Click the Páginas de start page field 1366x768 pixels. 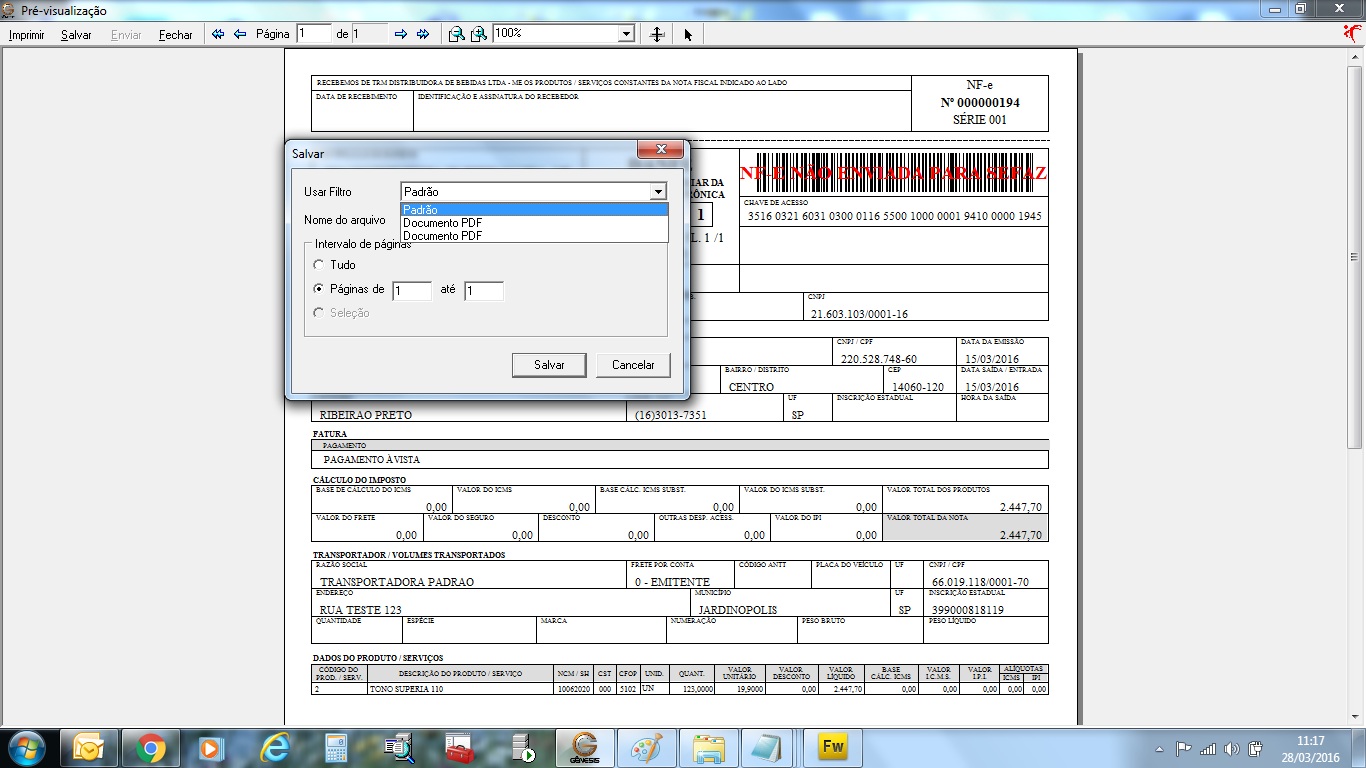click(412, 291)
